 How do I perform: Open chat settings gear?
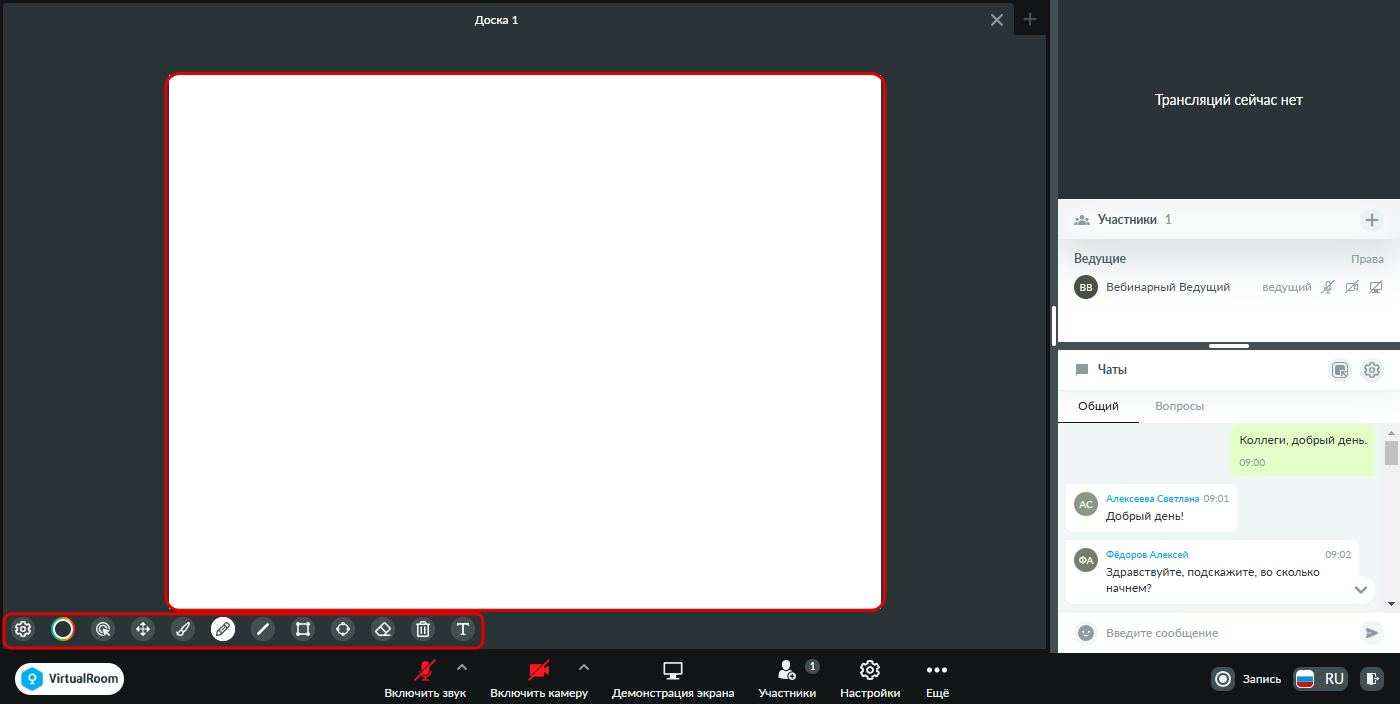[x=1372, y=370]
